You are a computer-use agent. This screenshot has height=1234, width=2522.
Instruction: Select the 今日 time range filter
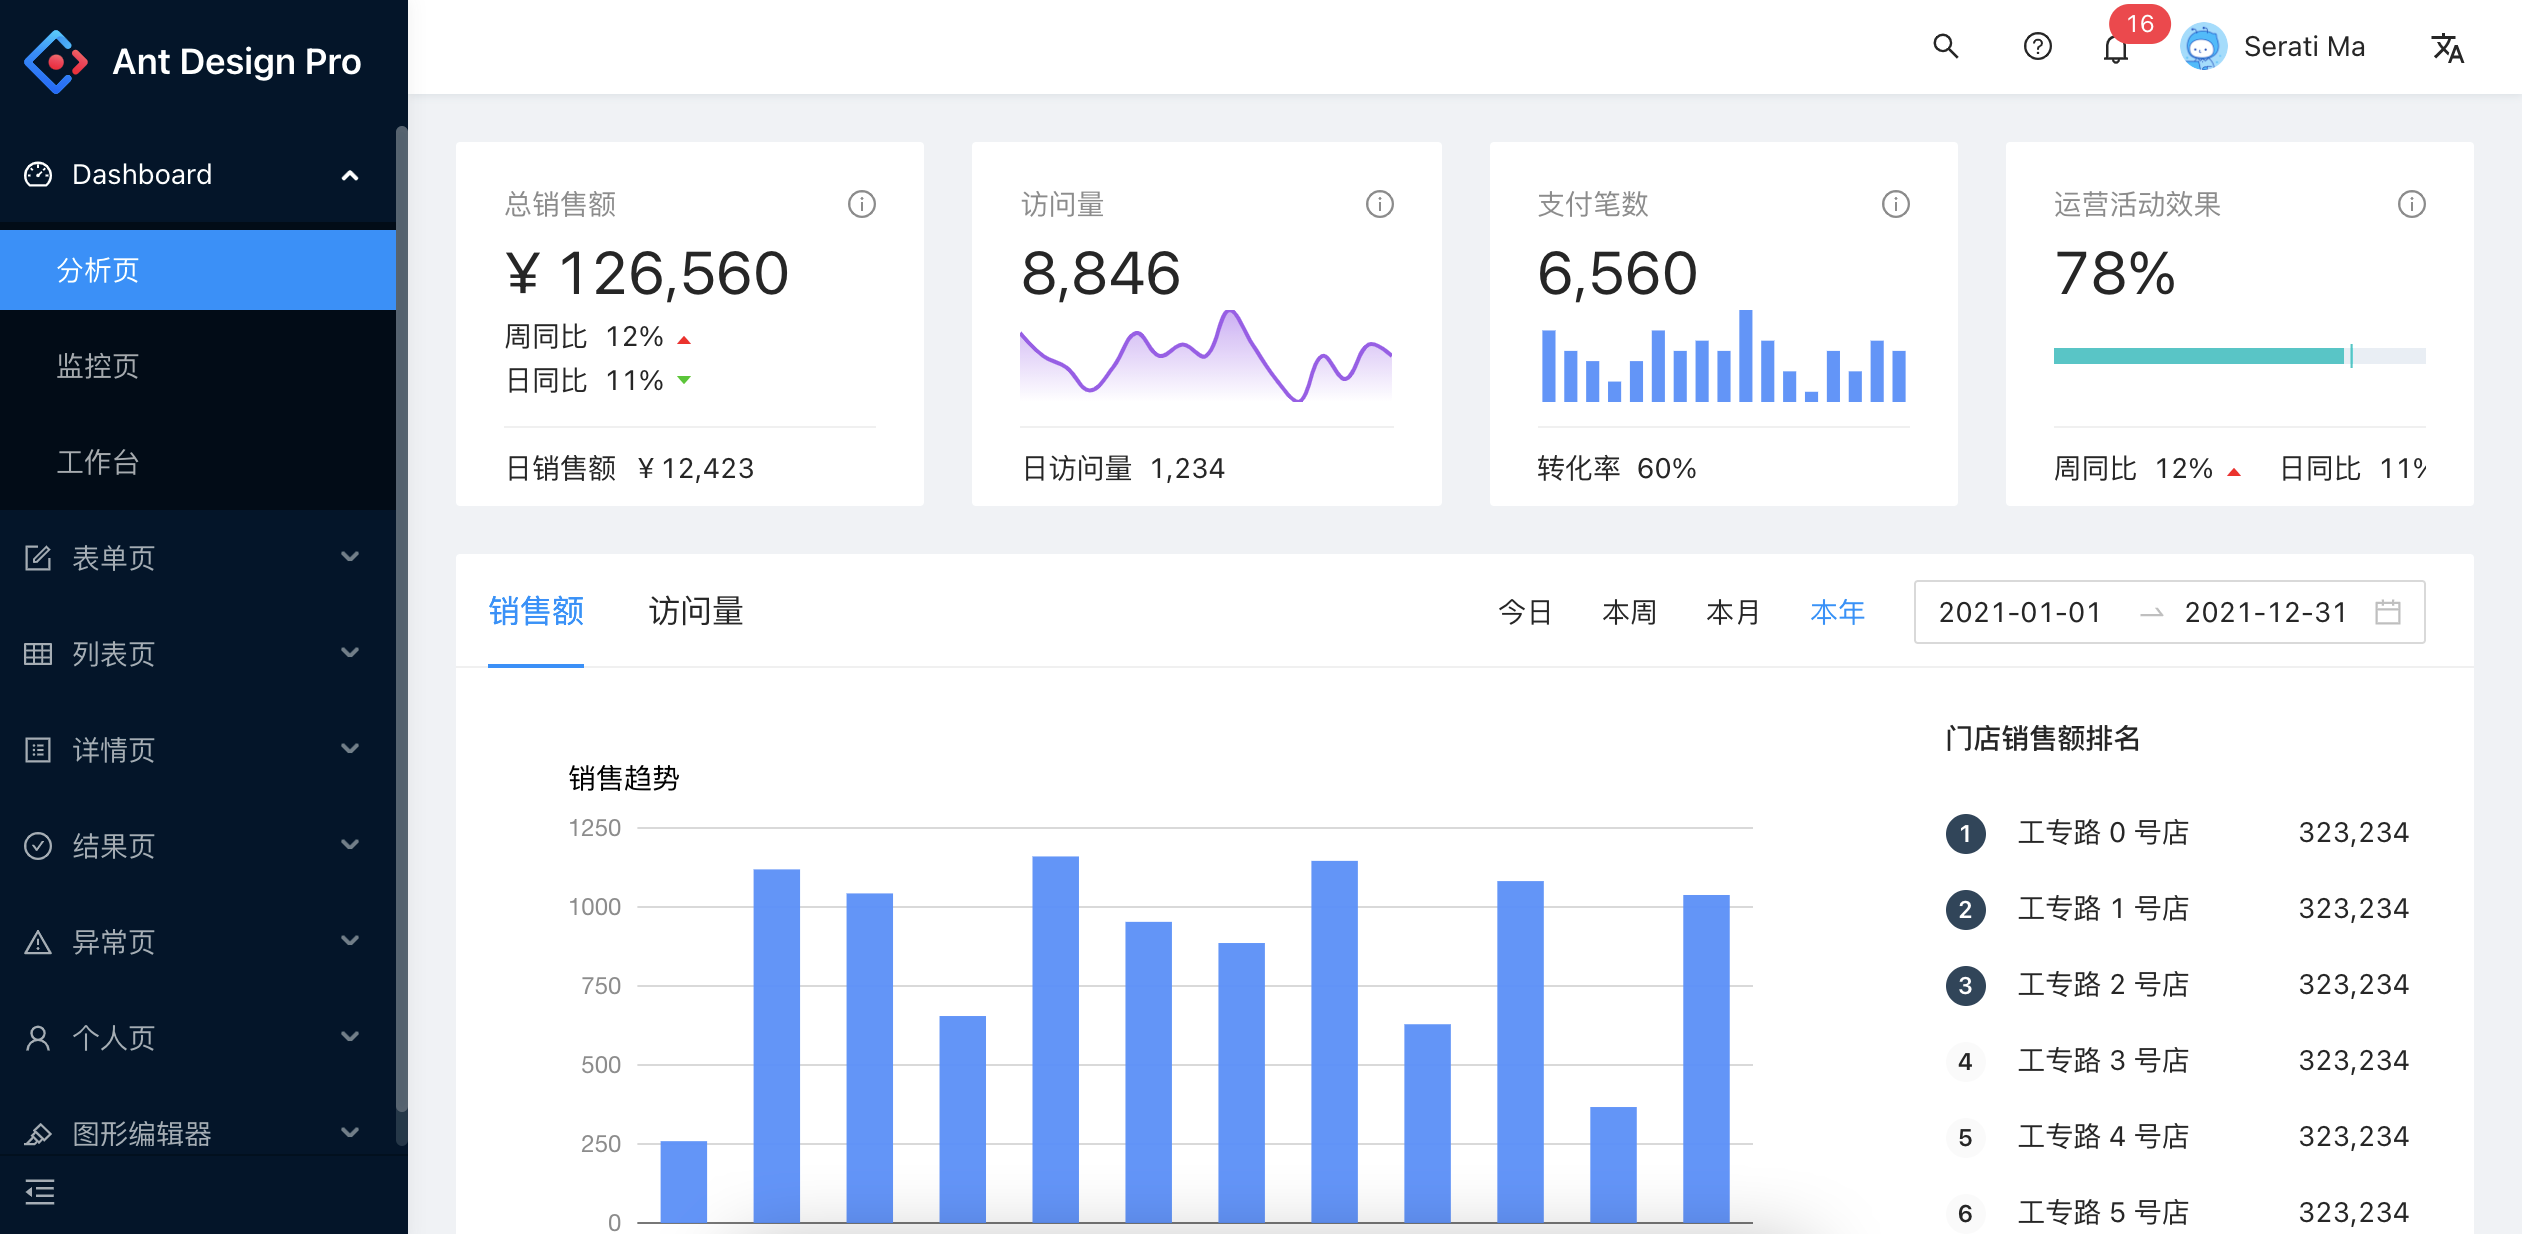click(x=1524, y=612)
